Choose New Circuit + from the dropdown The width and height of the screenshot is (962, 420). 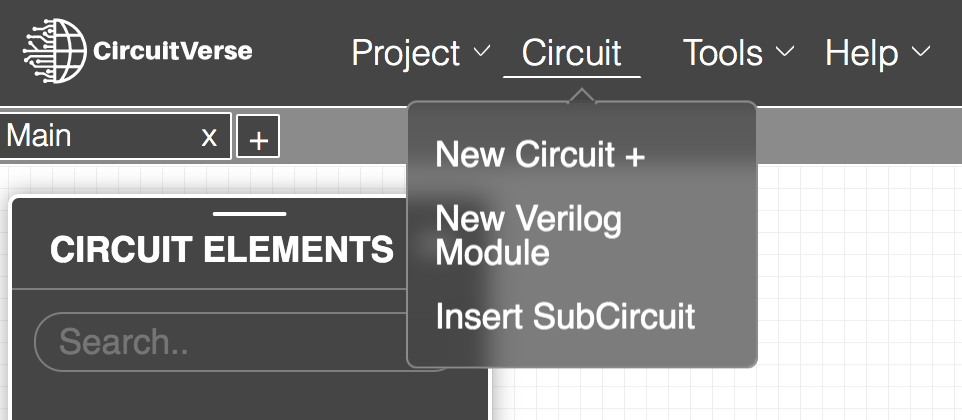pyautogui.click(x=541, y=155)
